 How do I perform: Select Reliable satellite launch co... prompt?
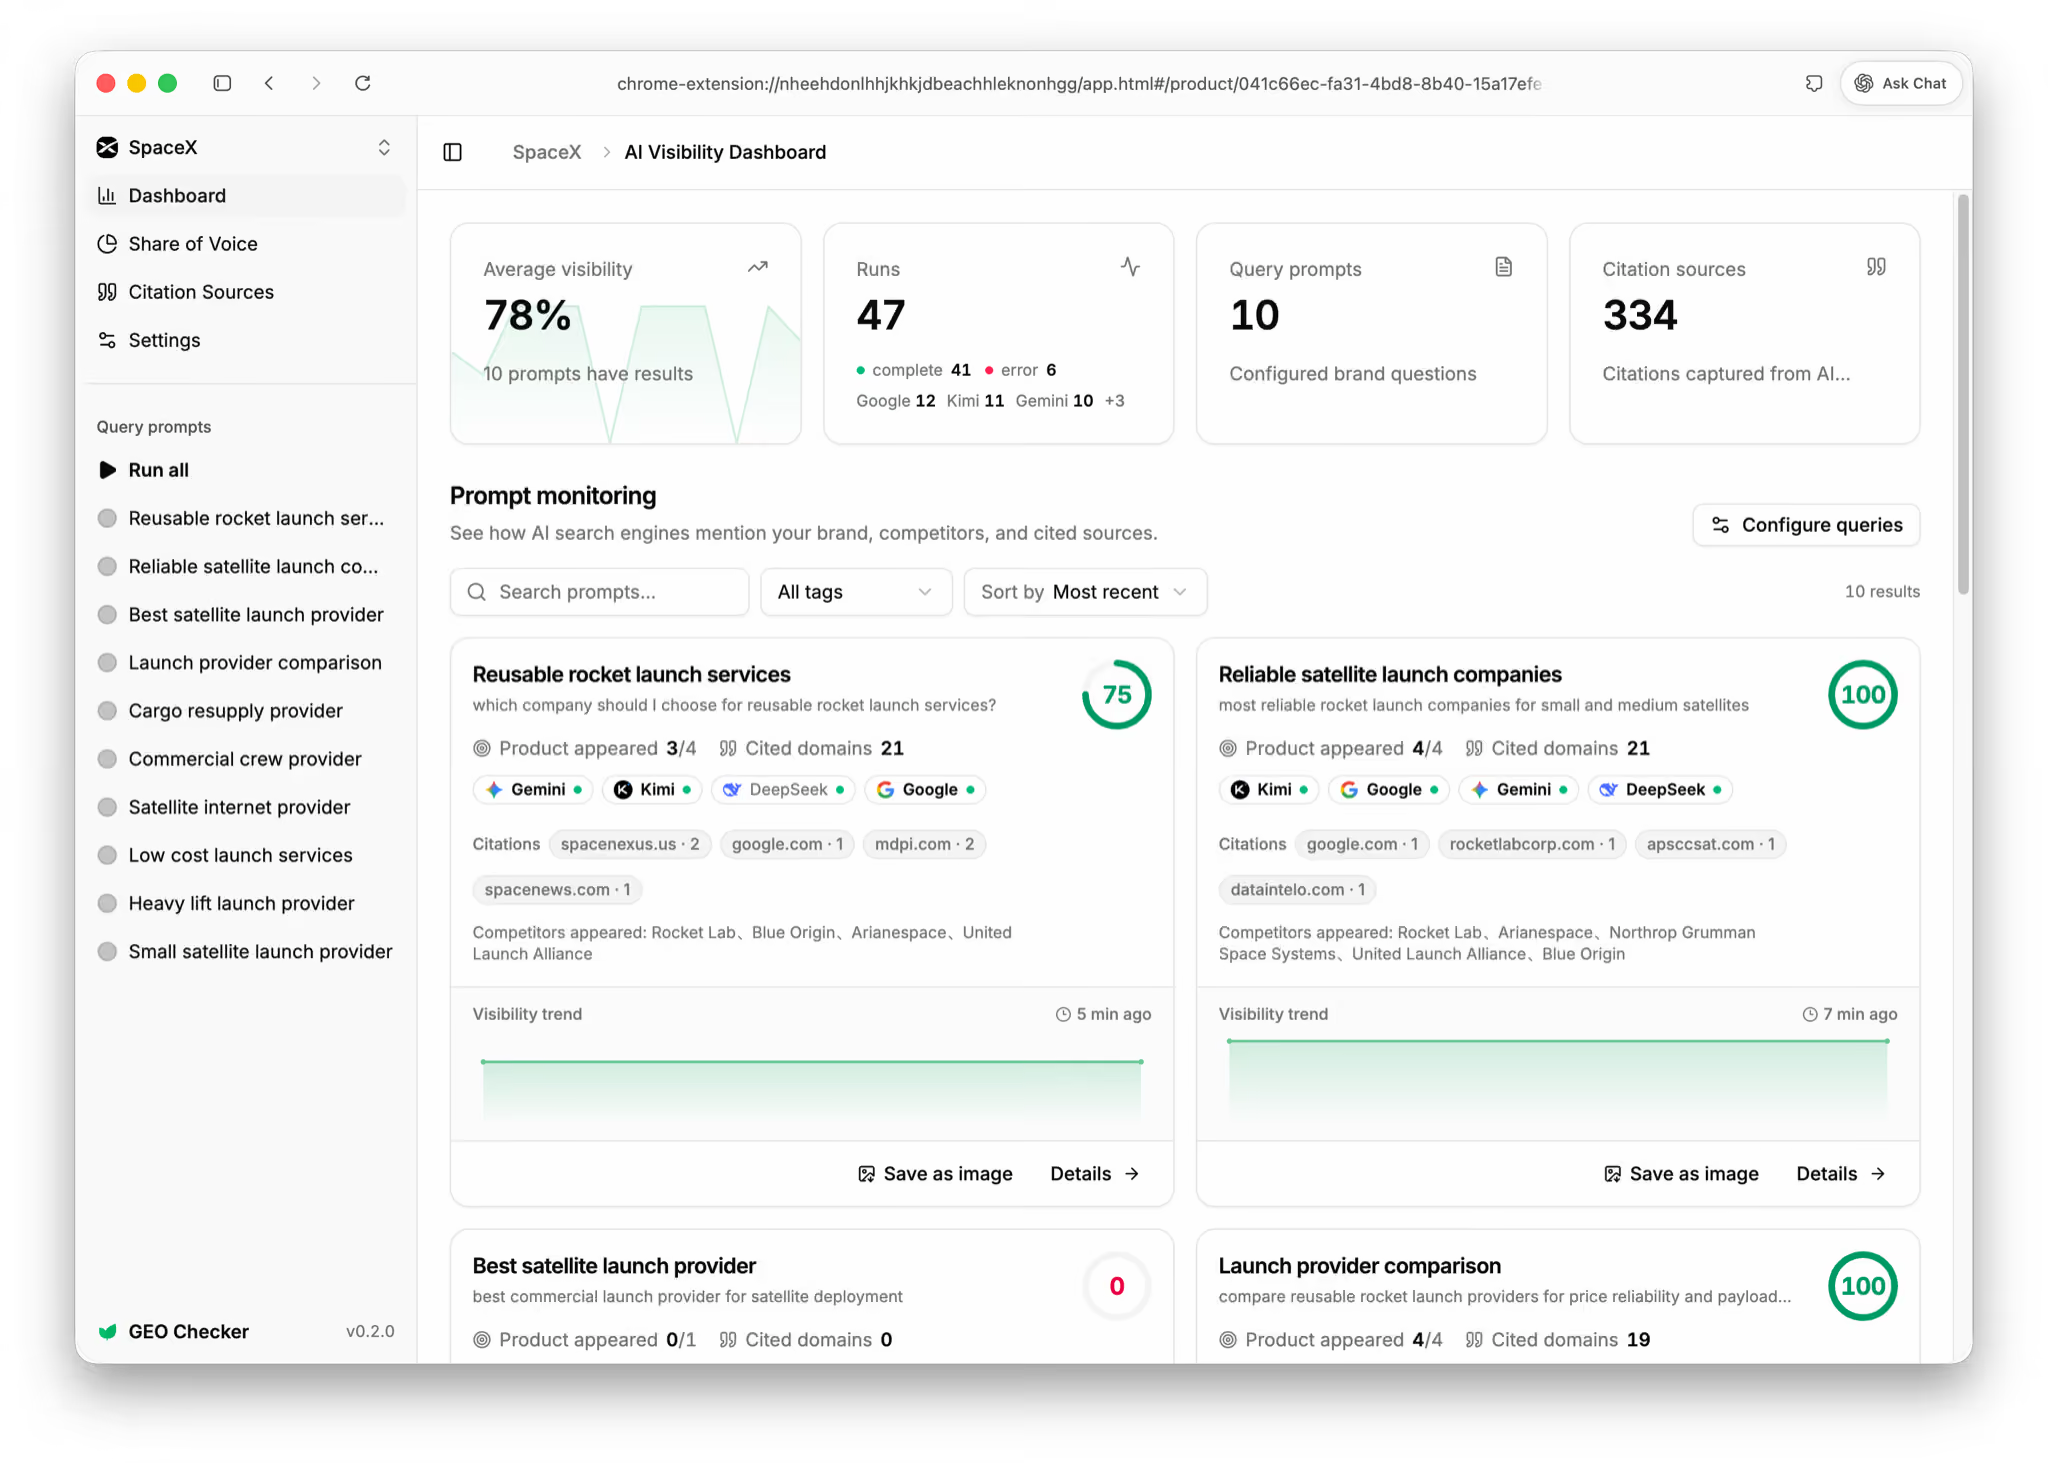coord(246,566)
